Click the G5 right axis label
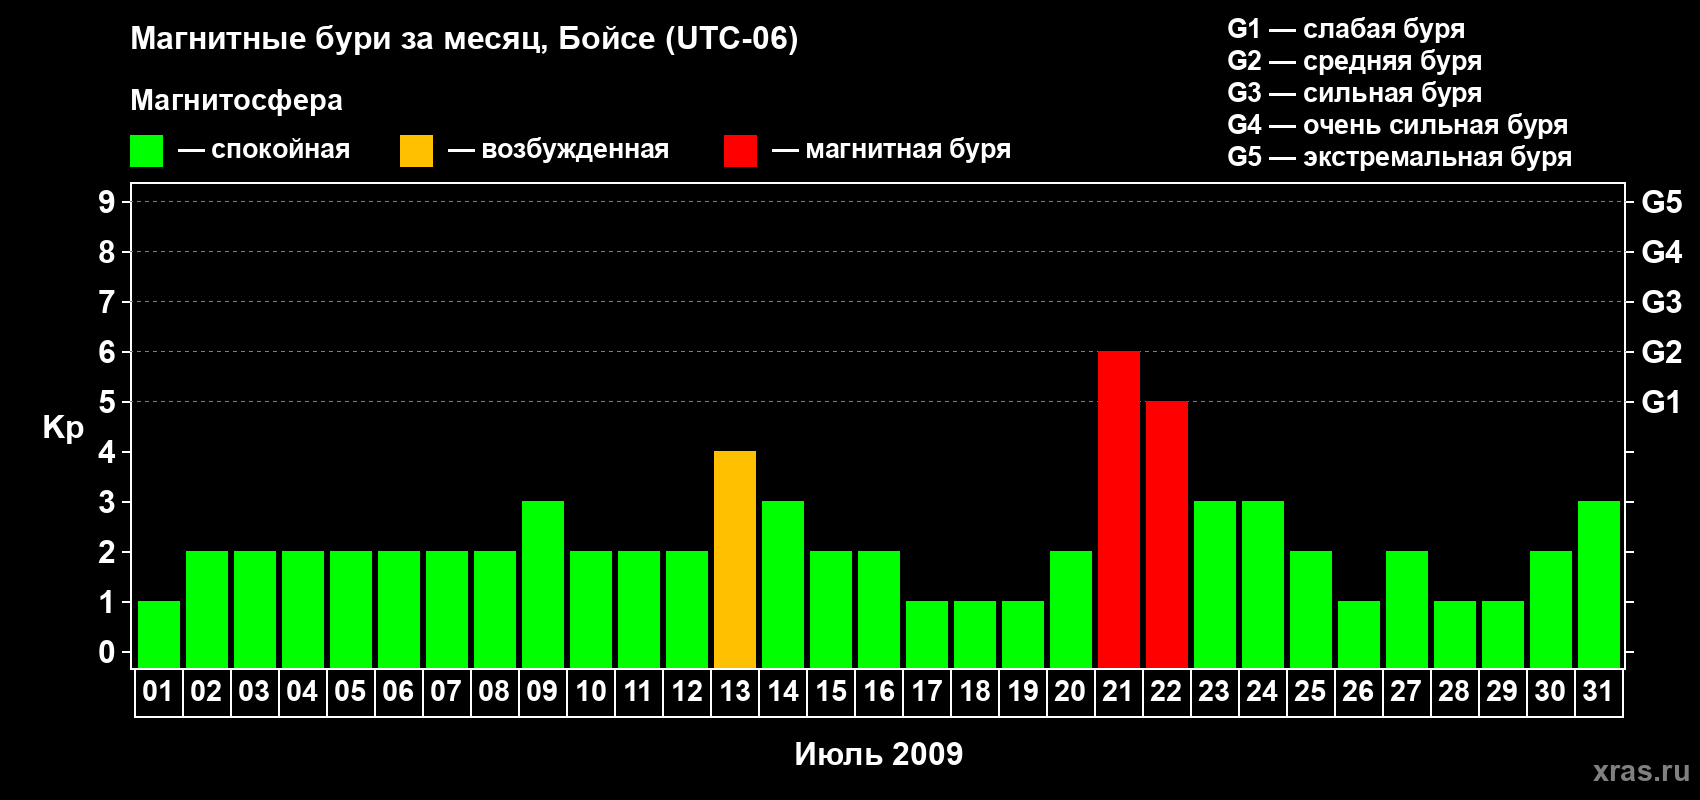The height and width of the screenshot is (800, 1700). pyautogui.click(x=1661, y=202)
